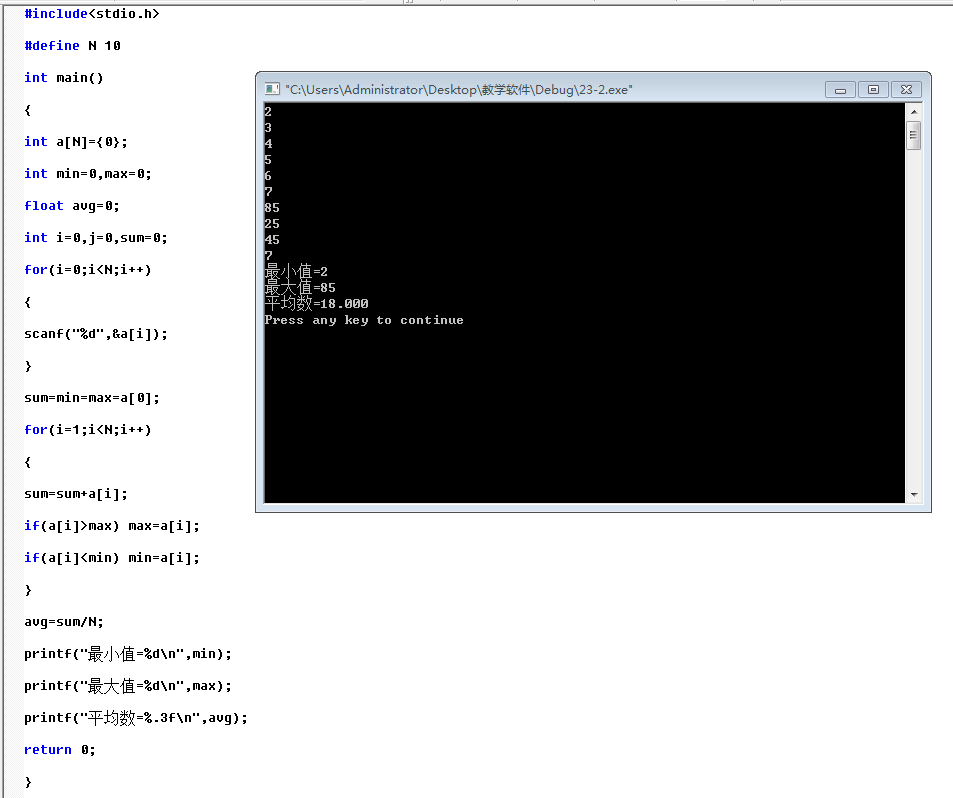Click the printf line printing 最小值
The image size is (953, 798).
click(x=128, y=654)
